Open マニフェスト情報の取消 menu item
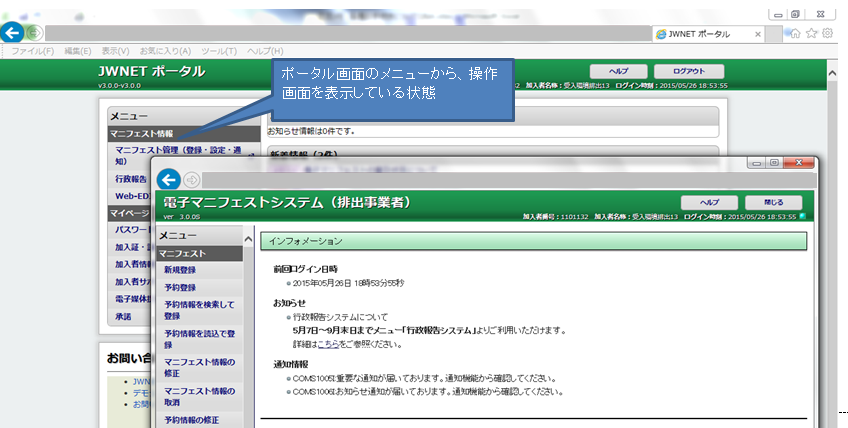Image resolution: width=848 pixels, height=428 pixels. click(x=200, y=396)
